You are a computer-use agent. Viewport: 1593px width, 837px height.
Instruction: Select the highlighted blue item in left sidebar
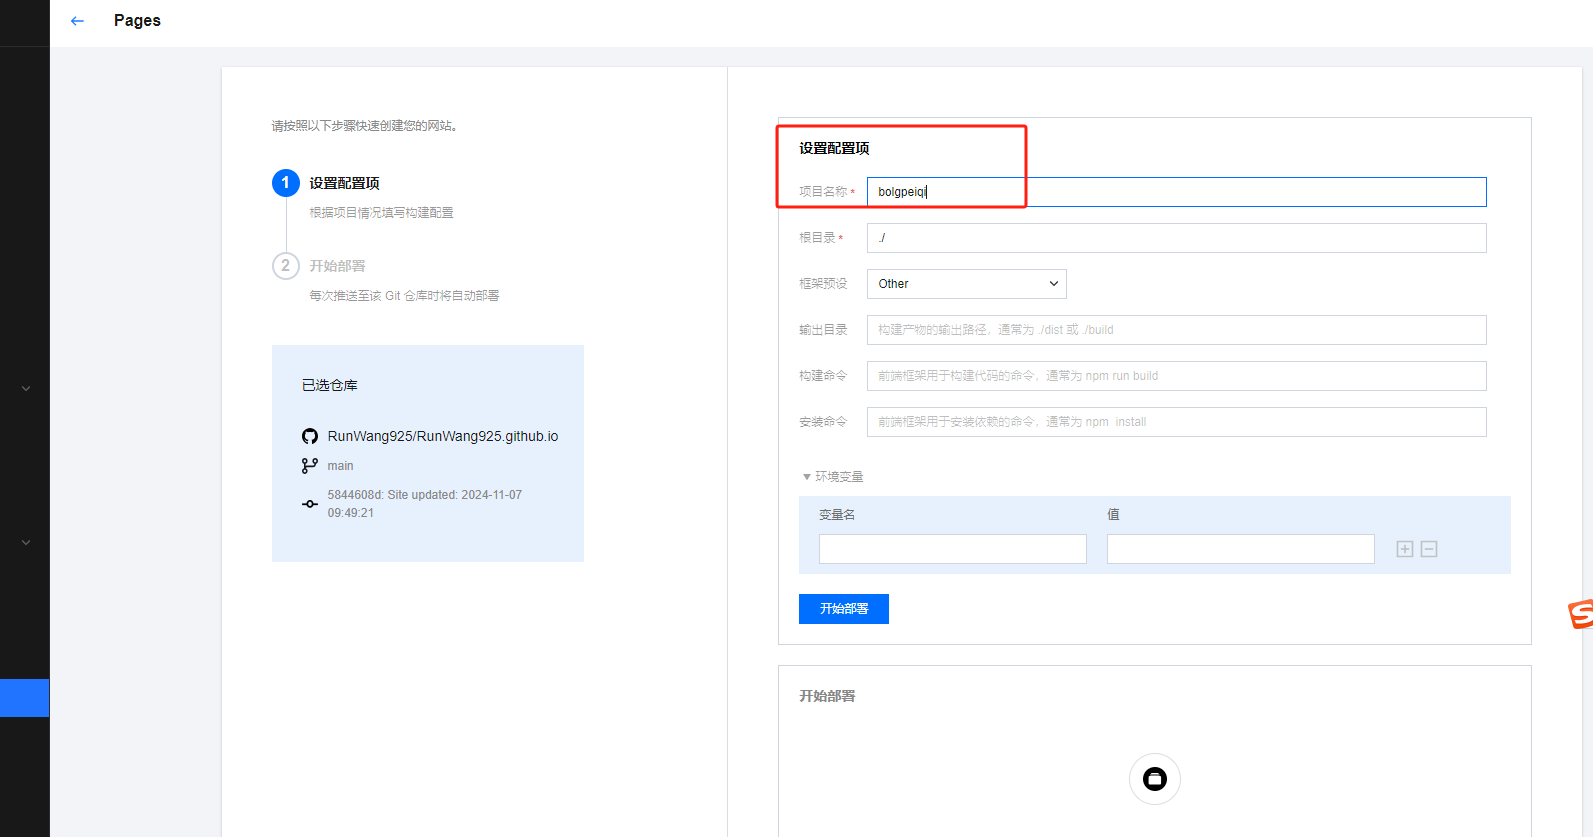tap(24, 698)
